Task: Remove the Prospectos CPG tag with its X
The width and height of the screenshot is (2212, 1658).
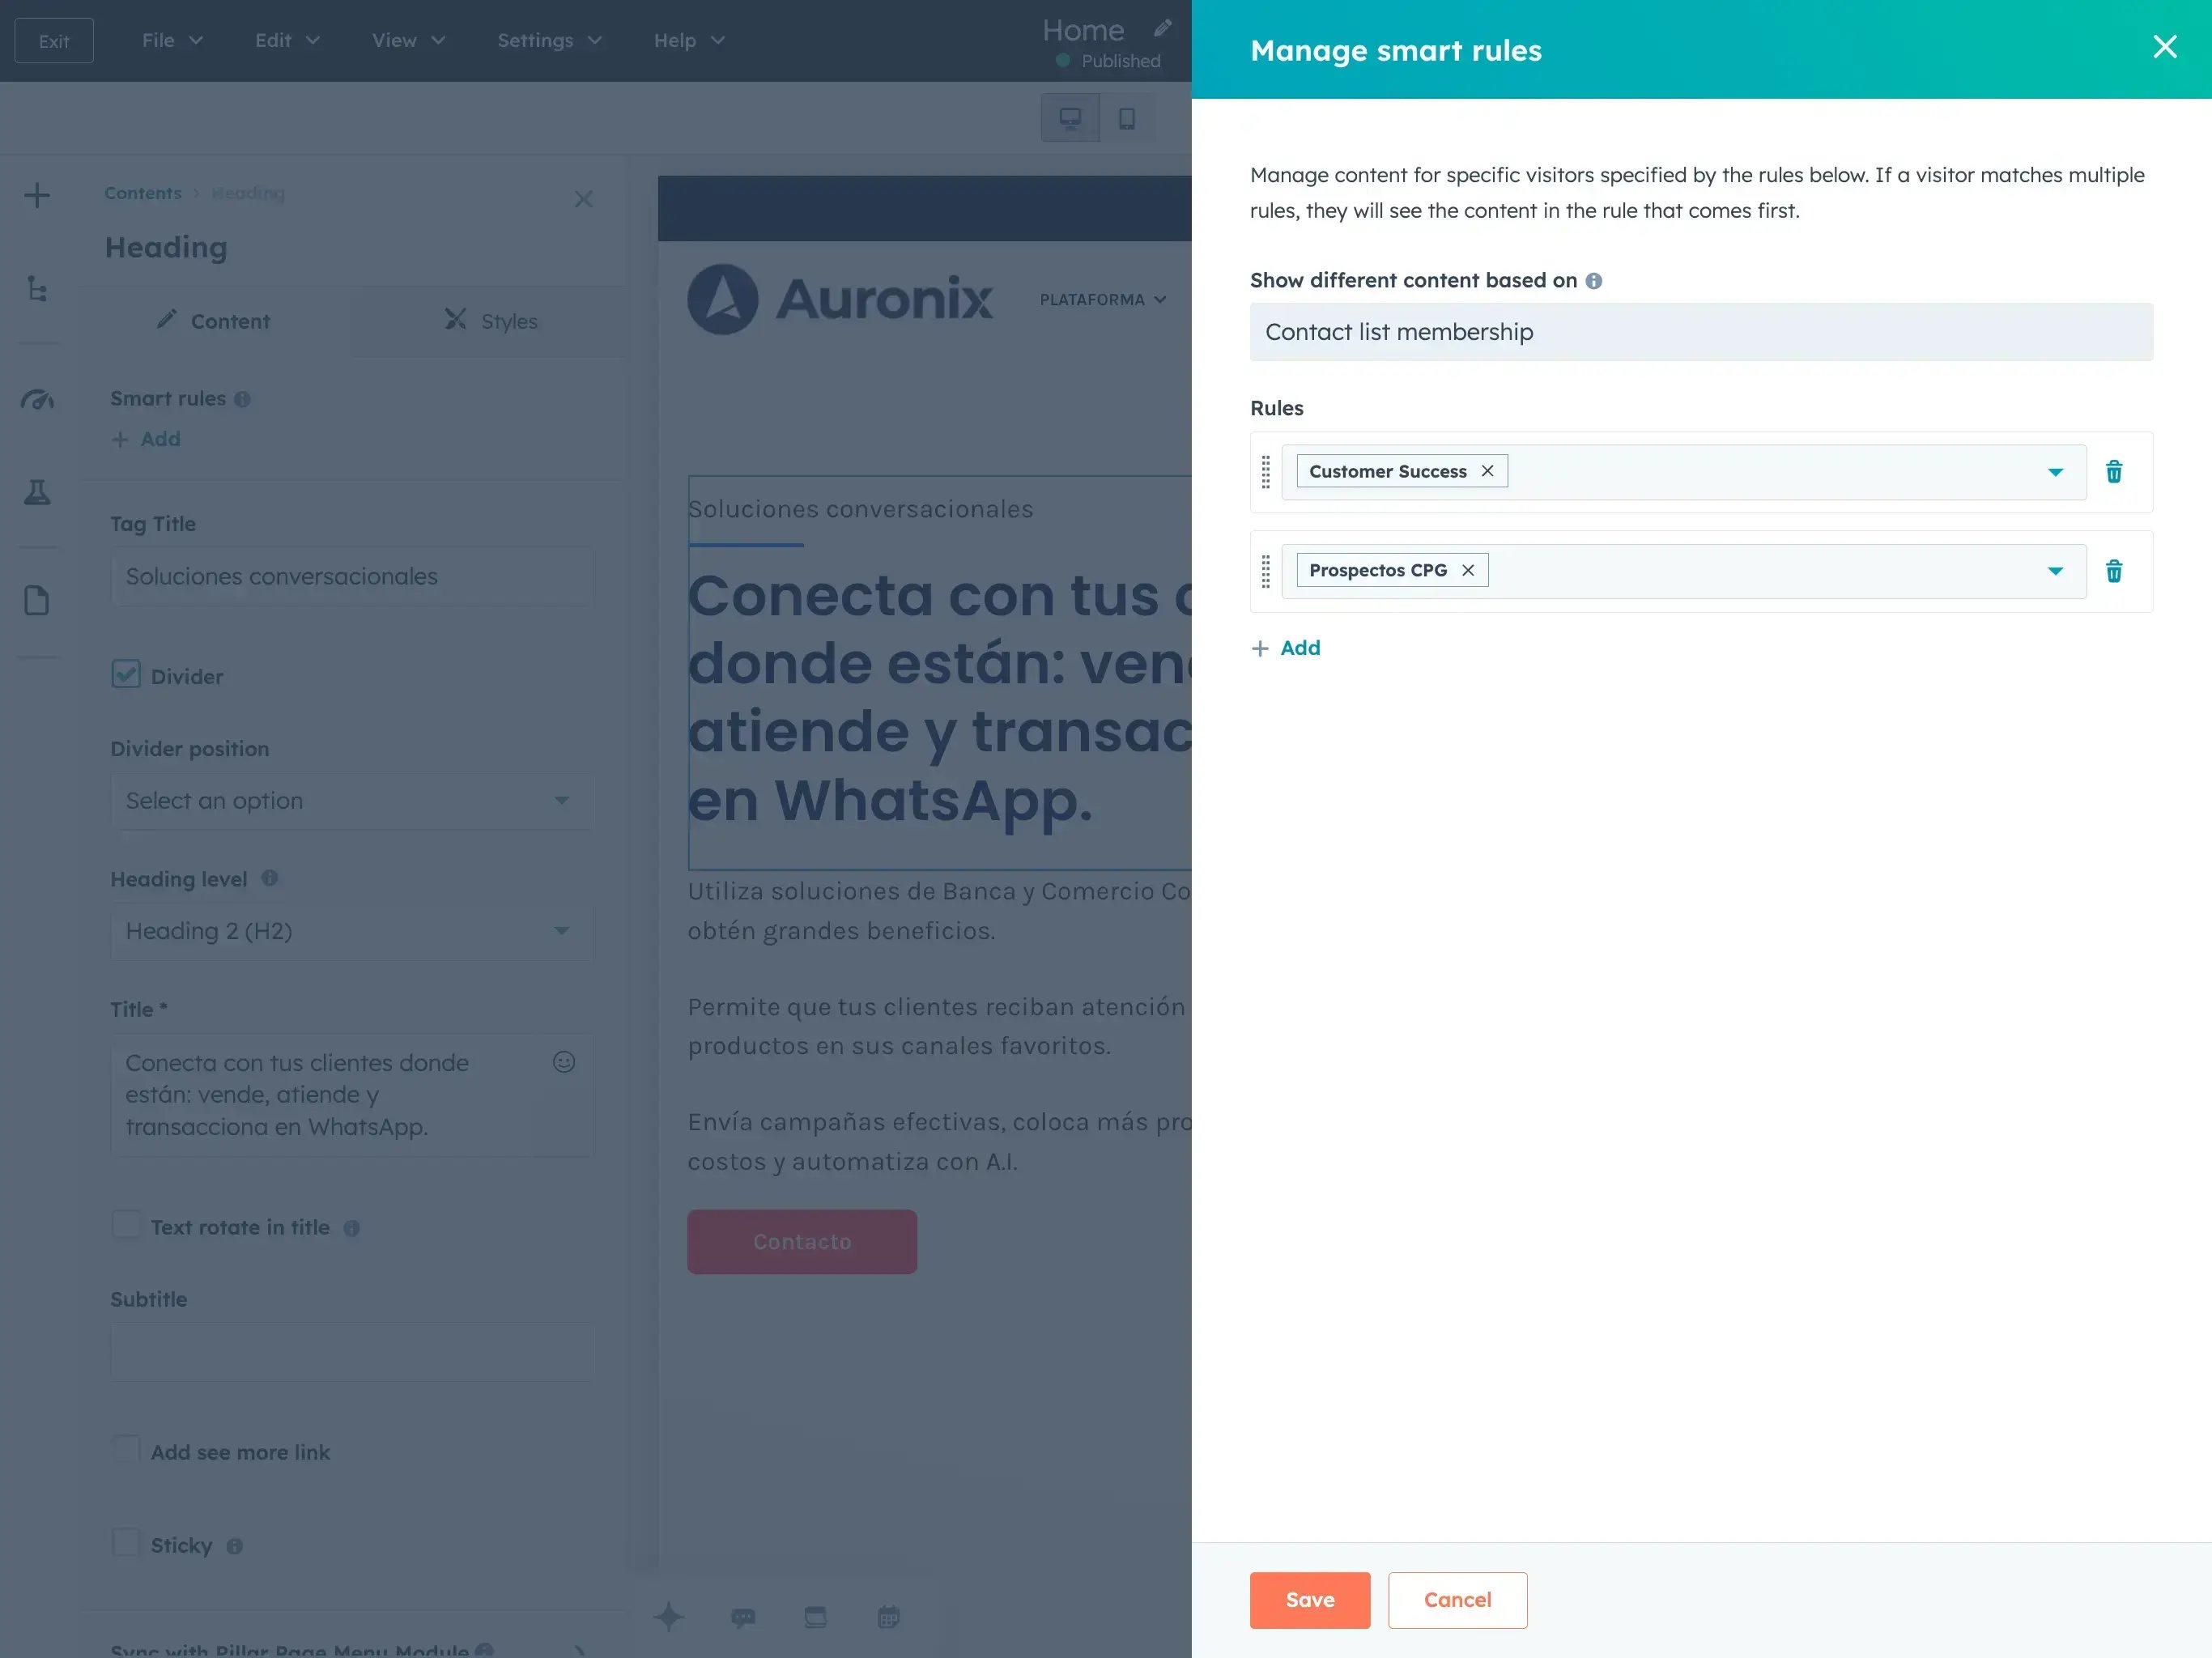Action: tap(1467, 570)
